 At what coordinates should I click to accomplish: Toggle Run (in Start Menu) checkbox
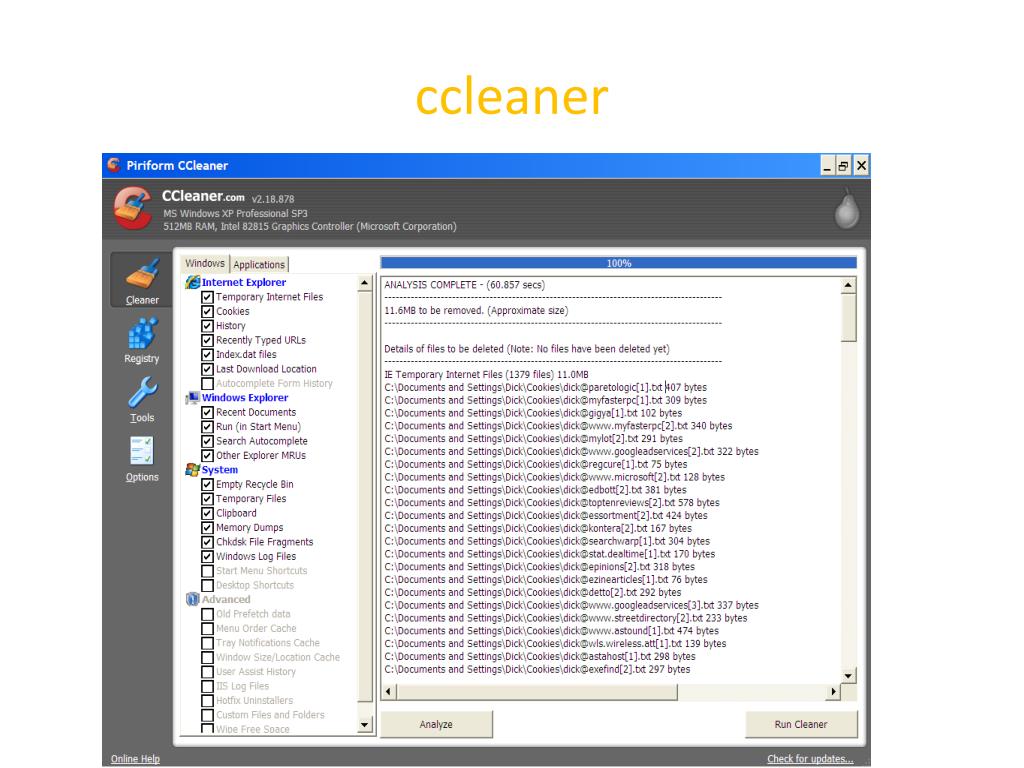[x=207, y=427]
